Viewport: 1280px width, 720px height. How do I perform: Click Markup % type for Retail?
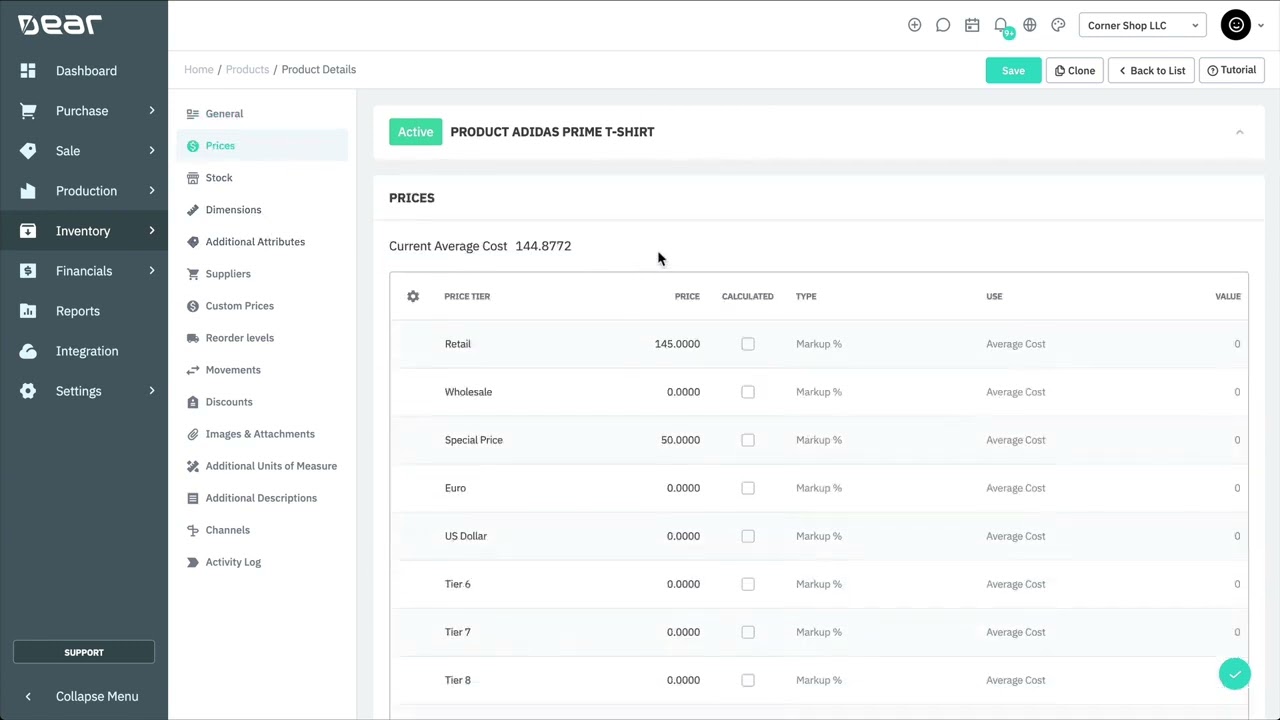pyautogui.click(x=819, y=344)
